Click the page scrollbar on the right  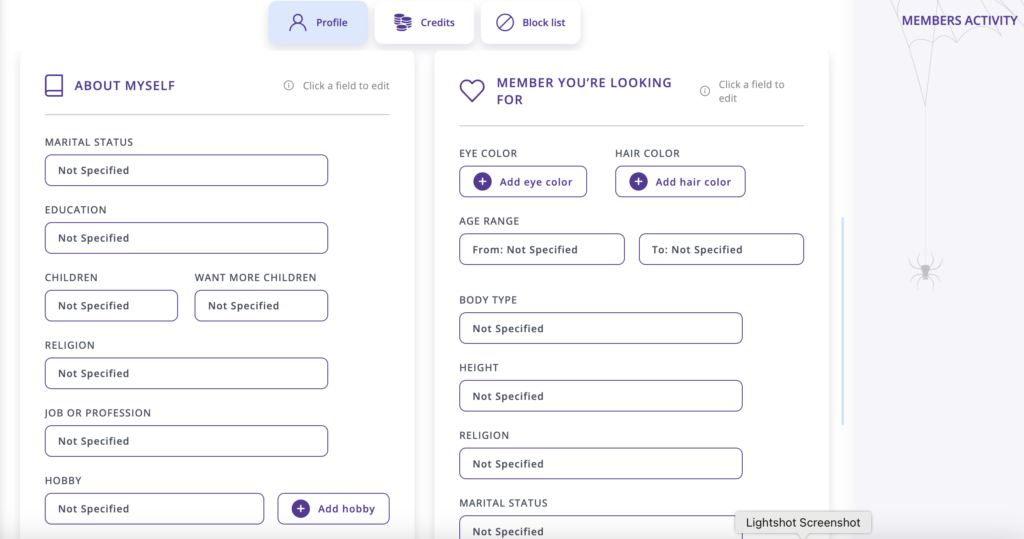tap(843, 320)
